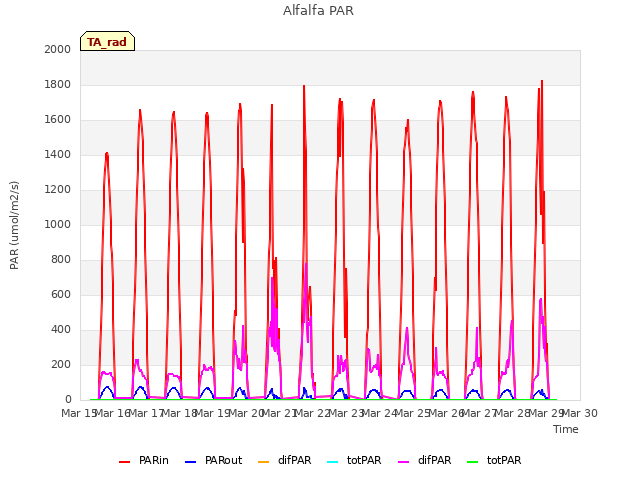Click the 1600 y-axis tick label

[58, 120]
